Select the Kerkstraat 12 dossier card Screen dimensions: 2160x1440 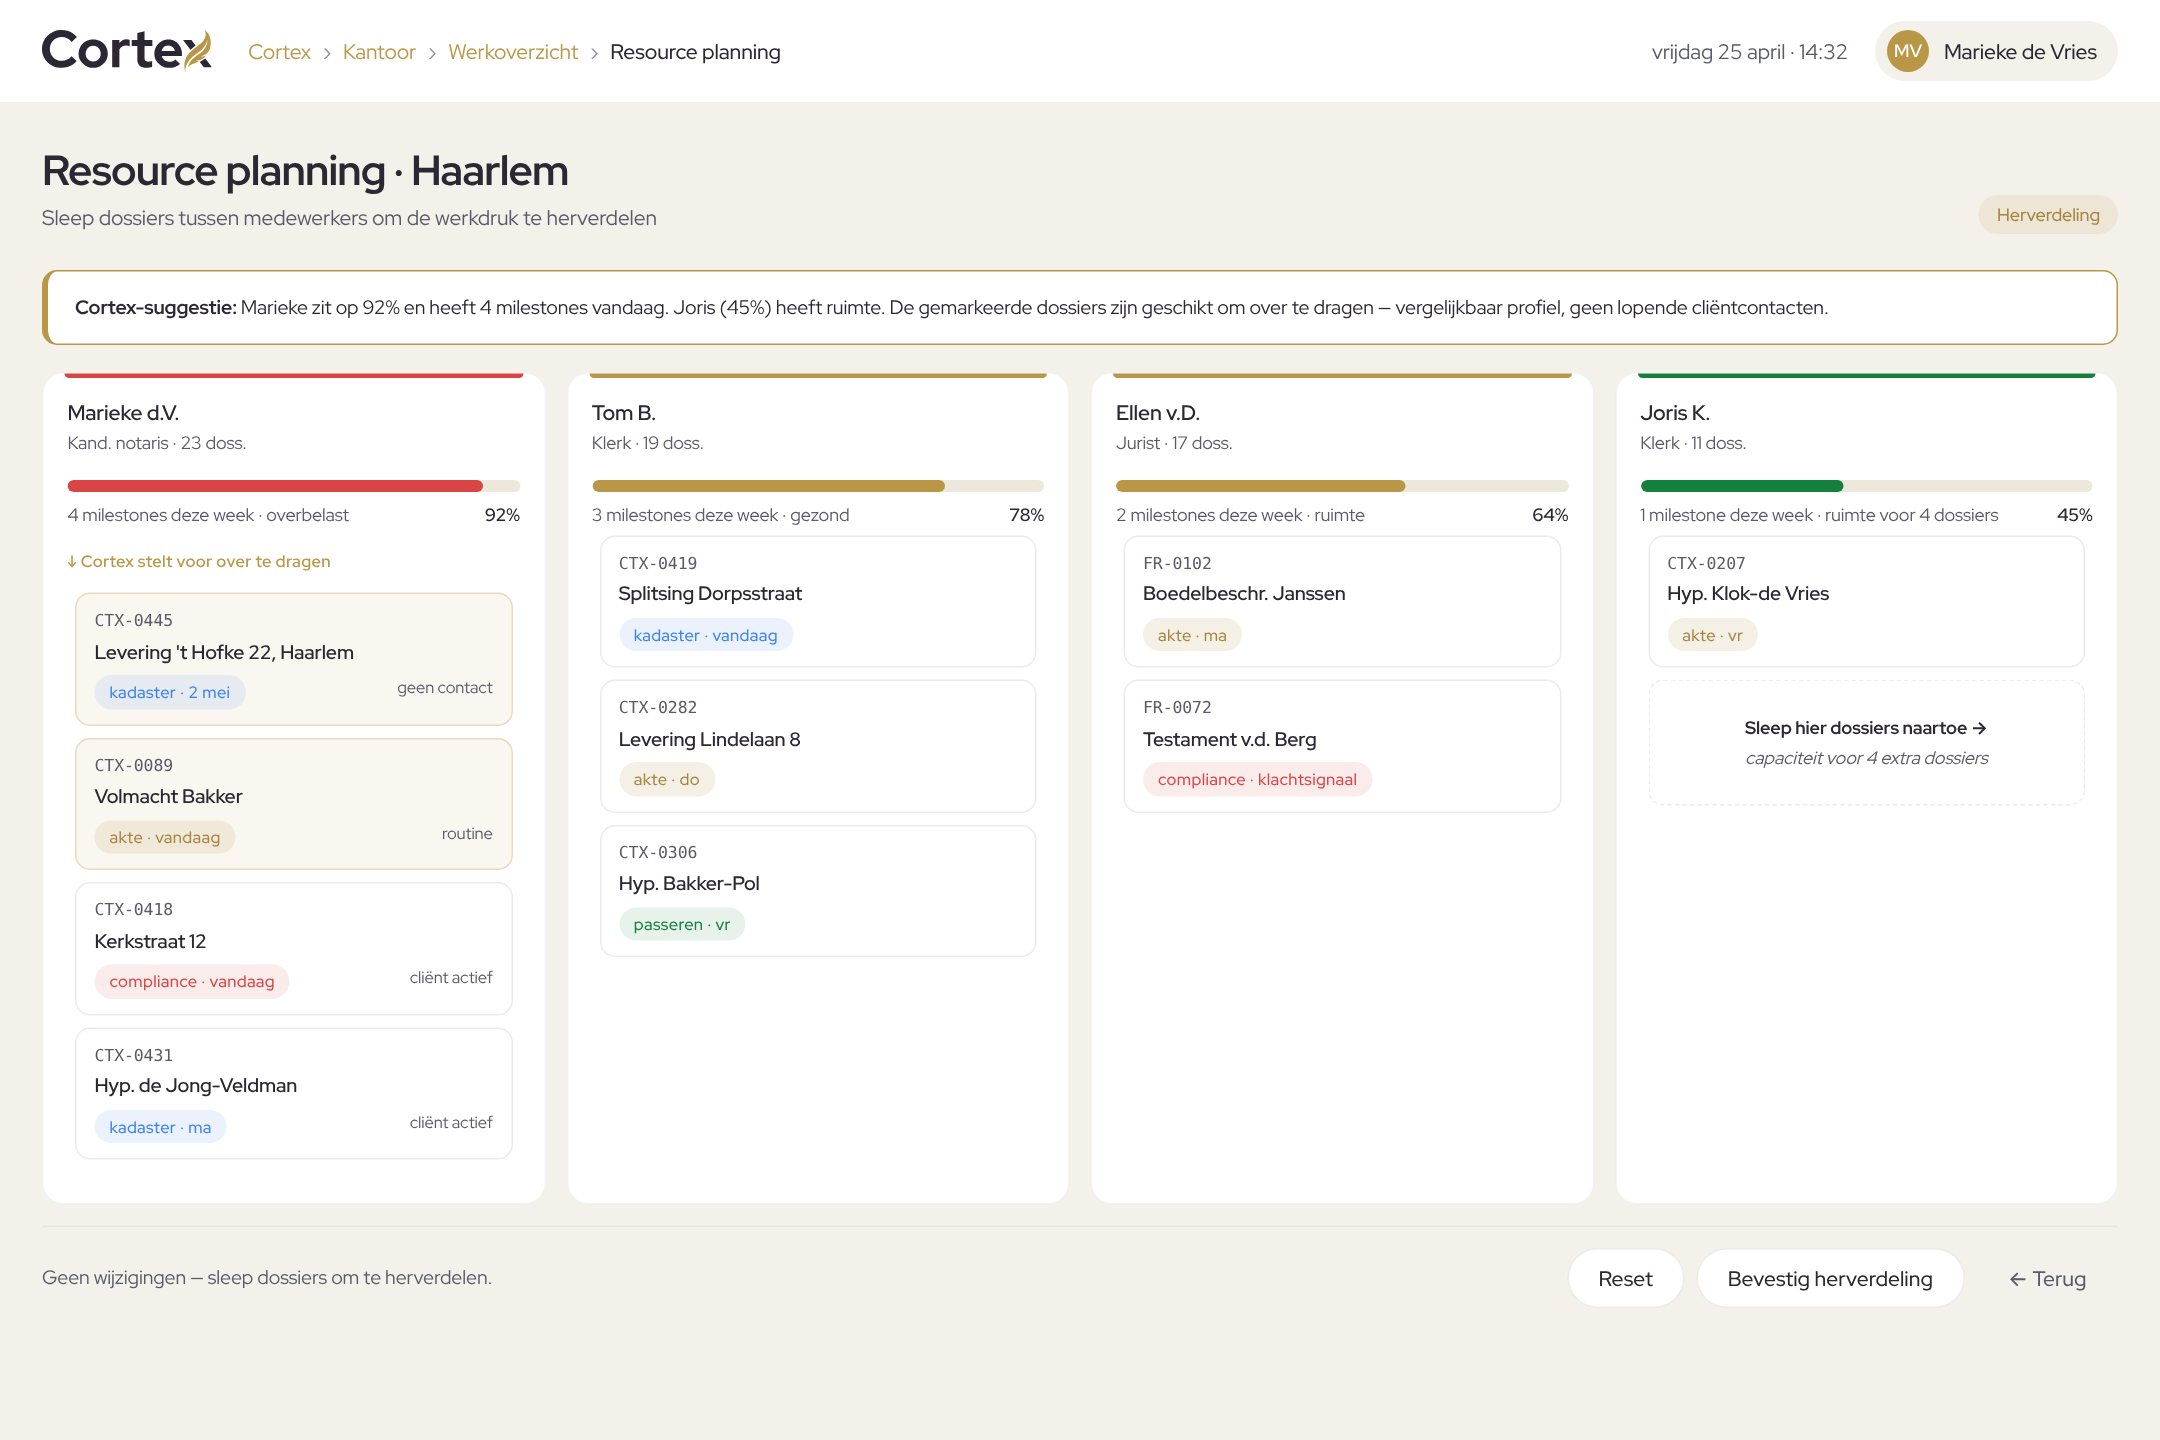pos(294,948)
